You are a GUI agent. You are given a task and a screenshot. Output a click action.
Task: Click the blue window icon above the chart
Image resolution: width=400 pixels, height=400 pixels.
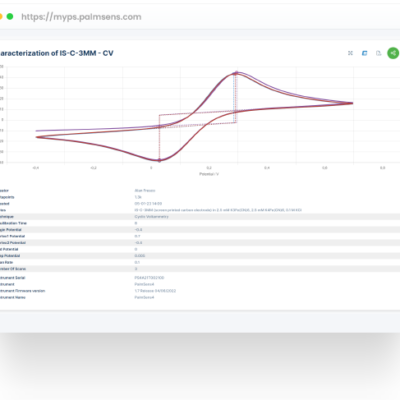364,53
